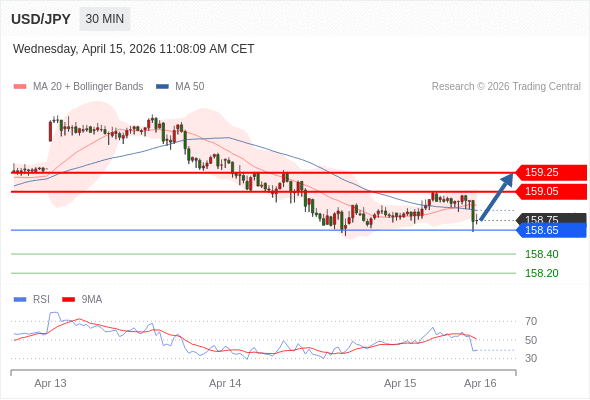590x400 pixels.
Task: Click the pink MA 20 color swatch
Action: tap(20, 87)
